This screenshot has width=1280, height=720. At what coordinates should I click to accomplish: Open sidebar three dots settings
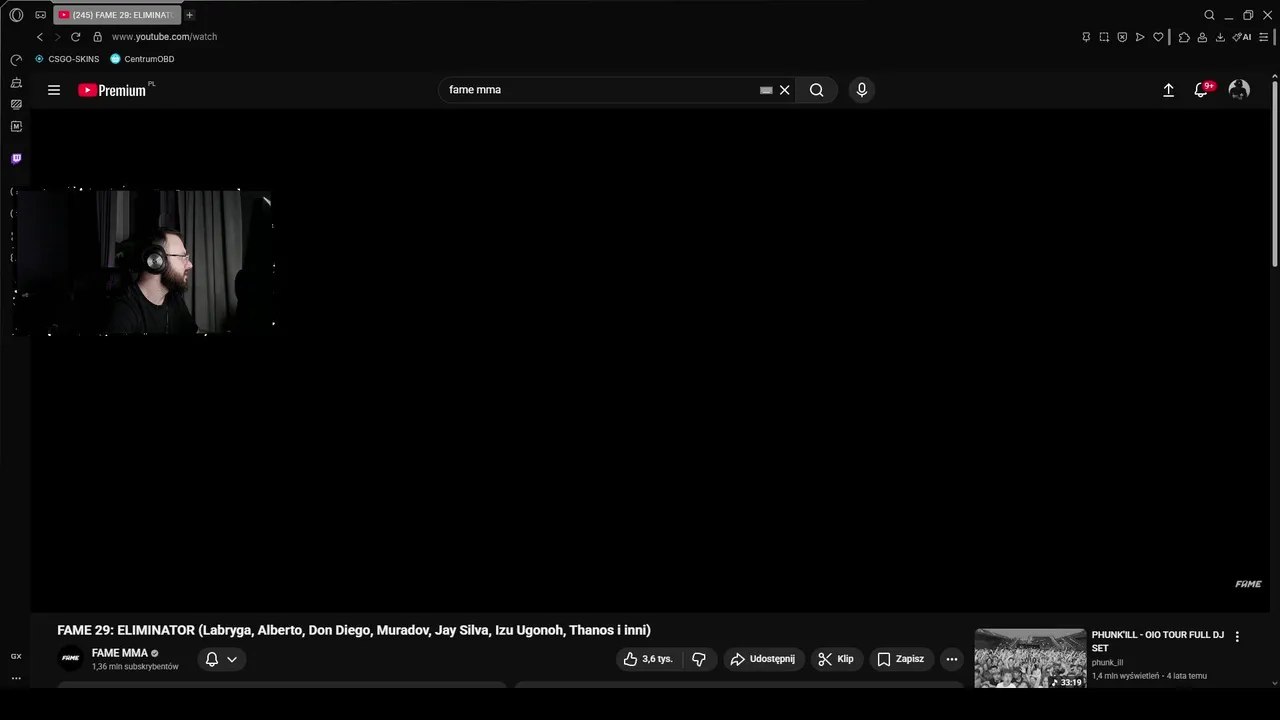pyautogui.click(x=16, y=678)
